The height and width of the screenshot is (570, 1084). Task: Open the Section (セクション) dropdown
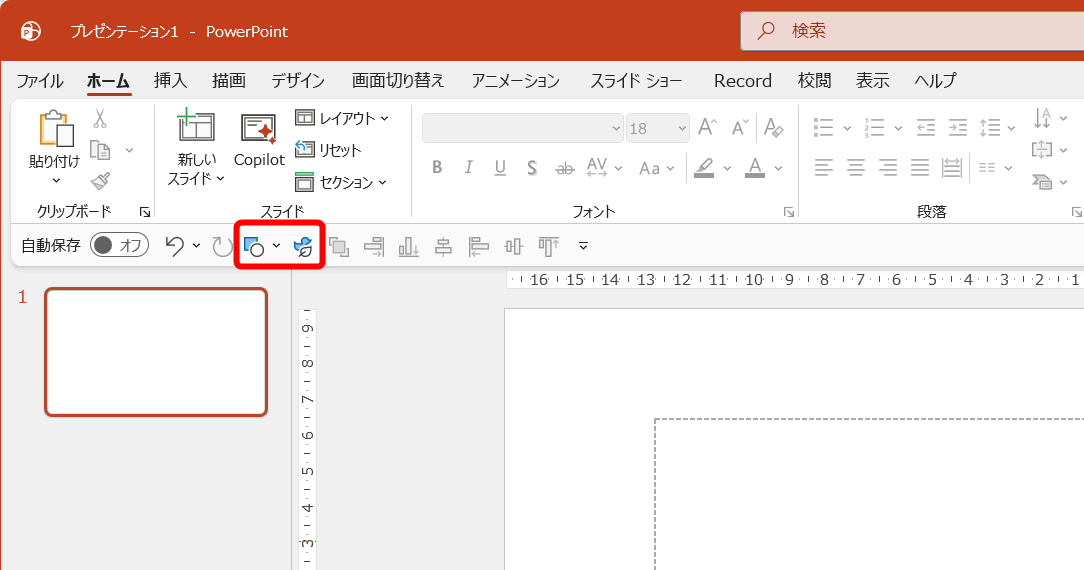pos(341,182)
